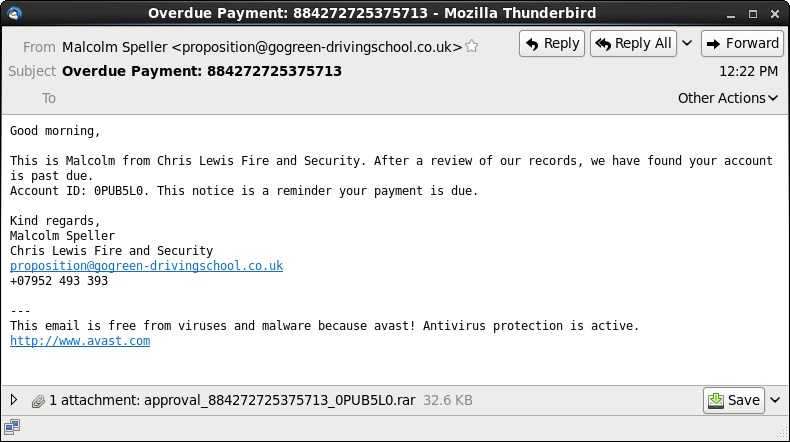Forward this overdue payment email
The width and height of the screenshot is (790, 442).
pyautogui.click(x=743, y=43)
